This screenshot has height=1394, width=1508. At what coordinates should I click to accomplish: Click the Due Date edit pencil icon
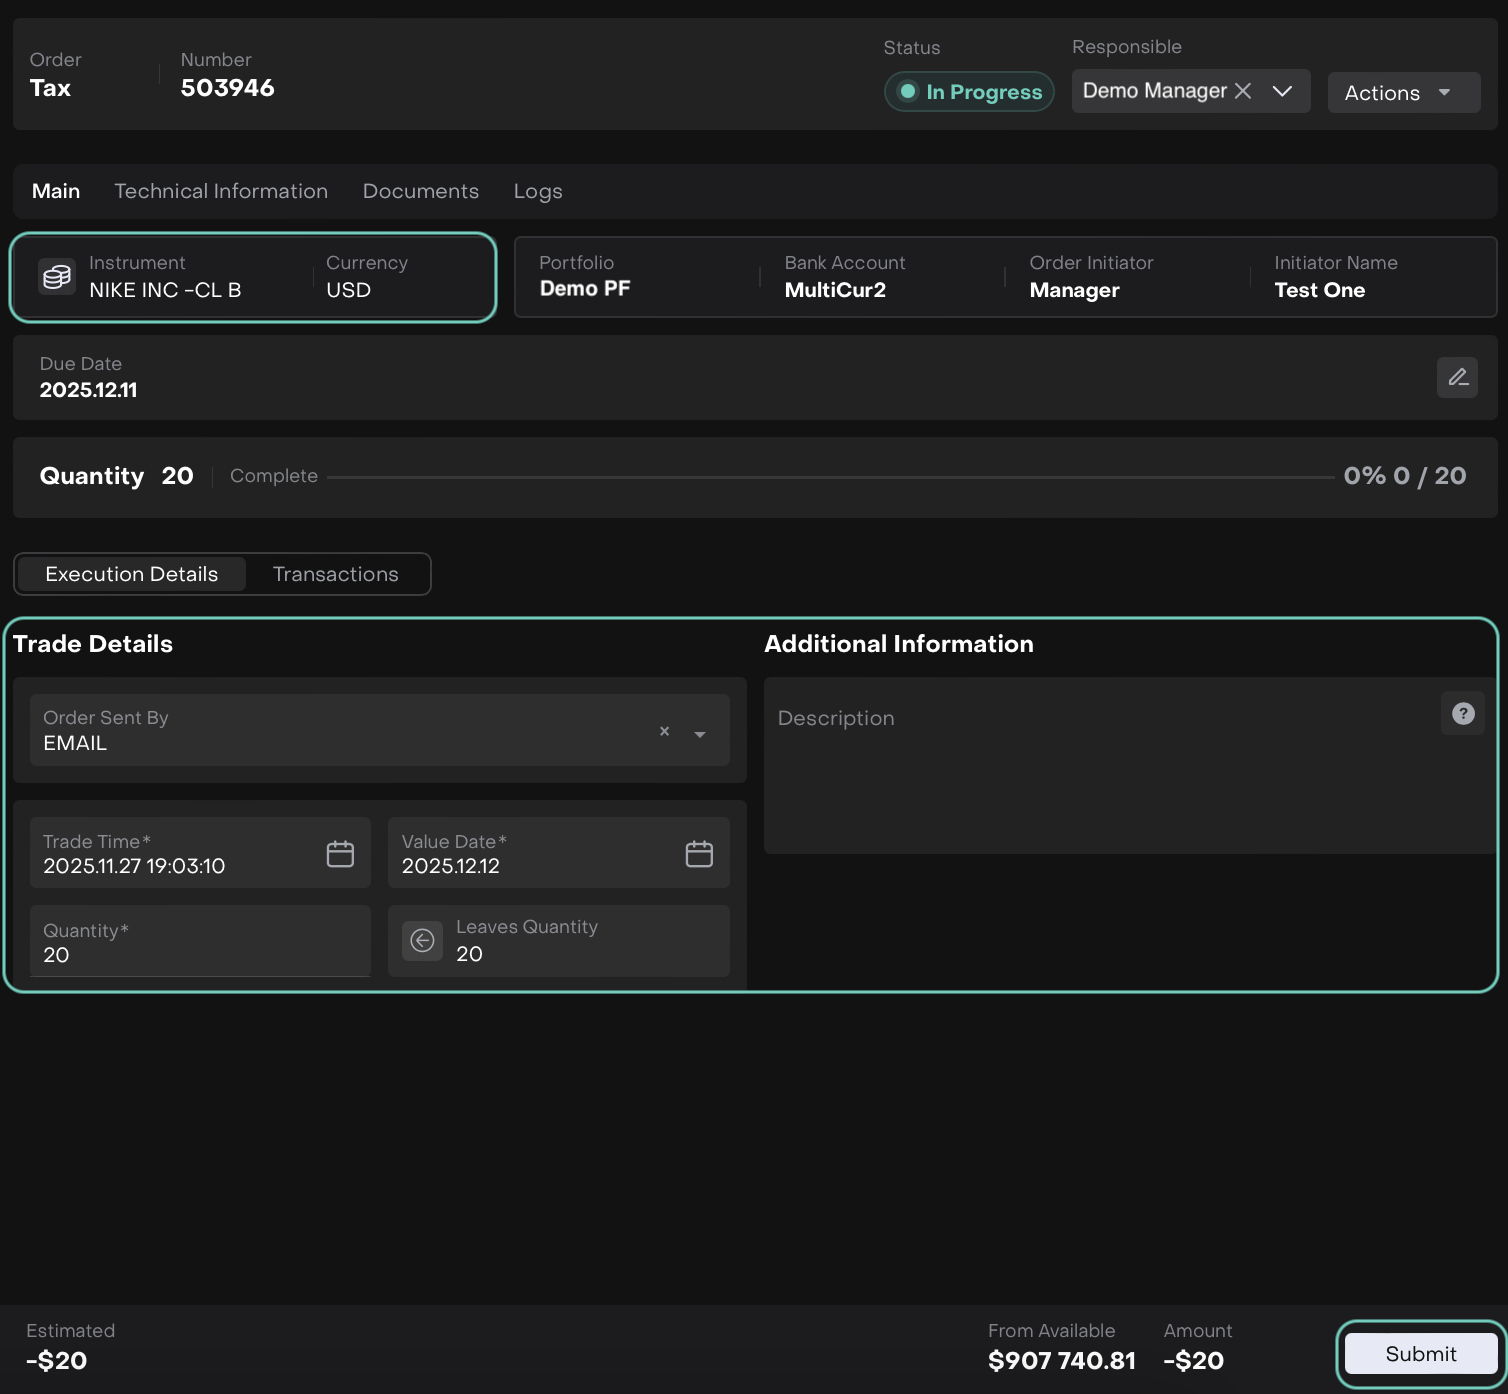[1457, 377]
